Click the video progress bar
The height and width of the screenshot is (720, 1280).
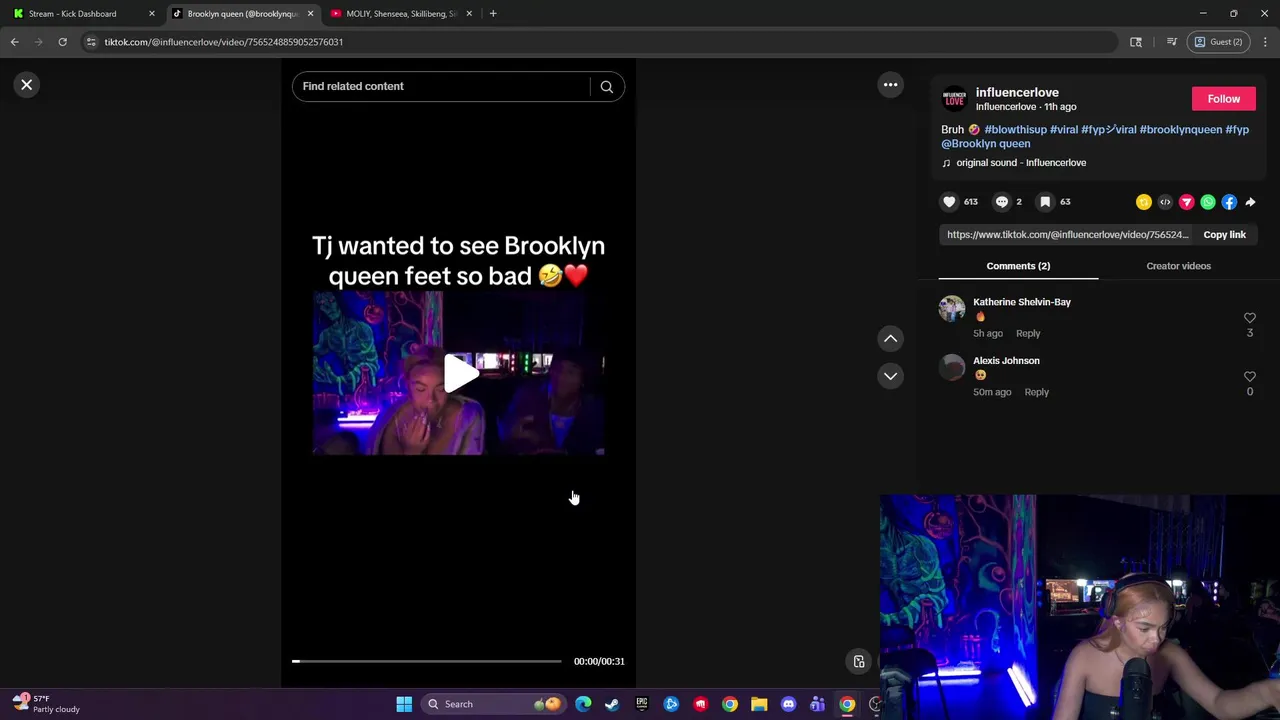point(427,661)
